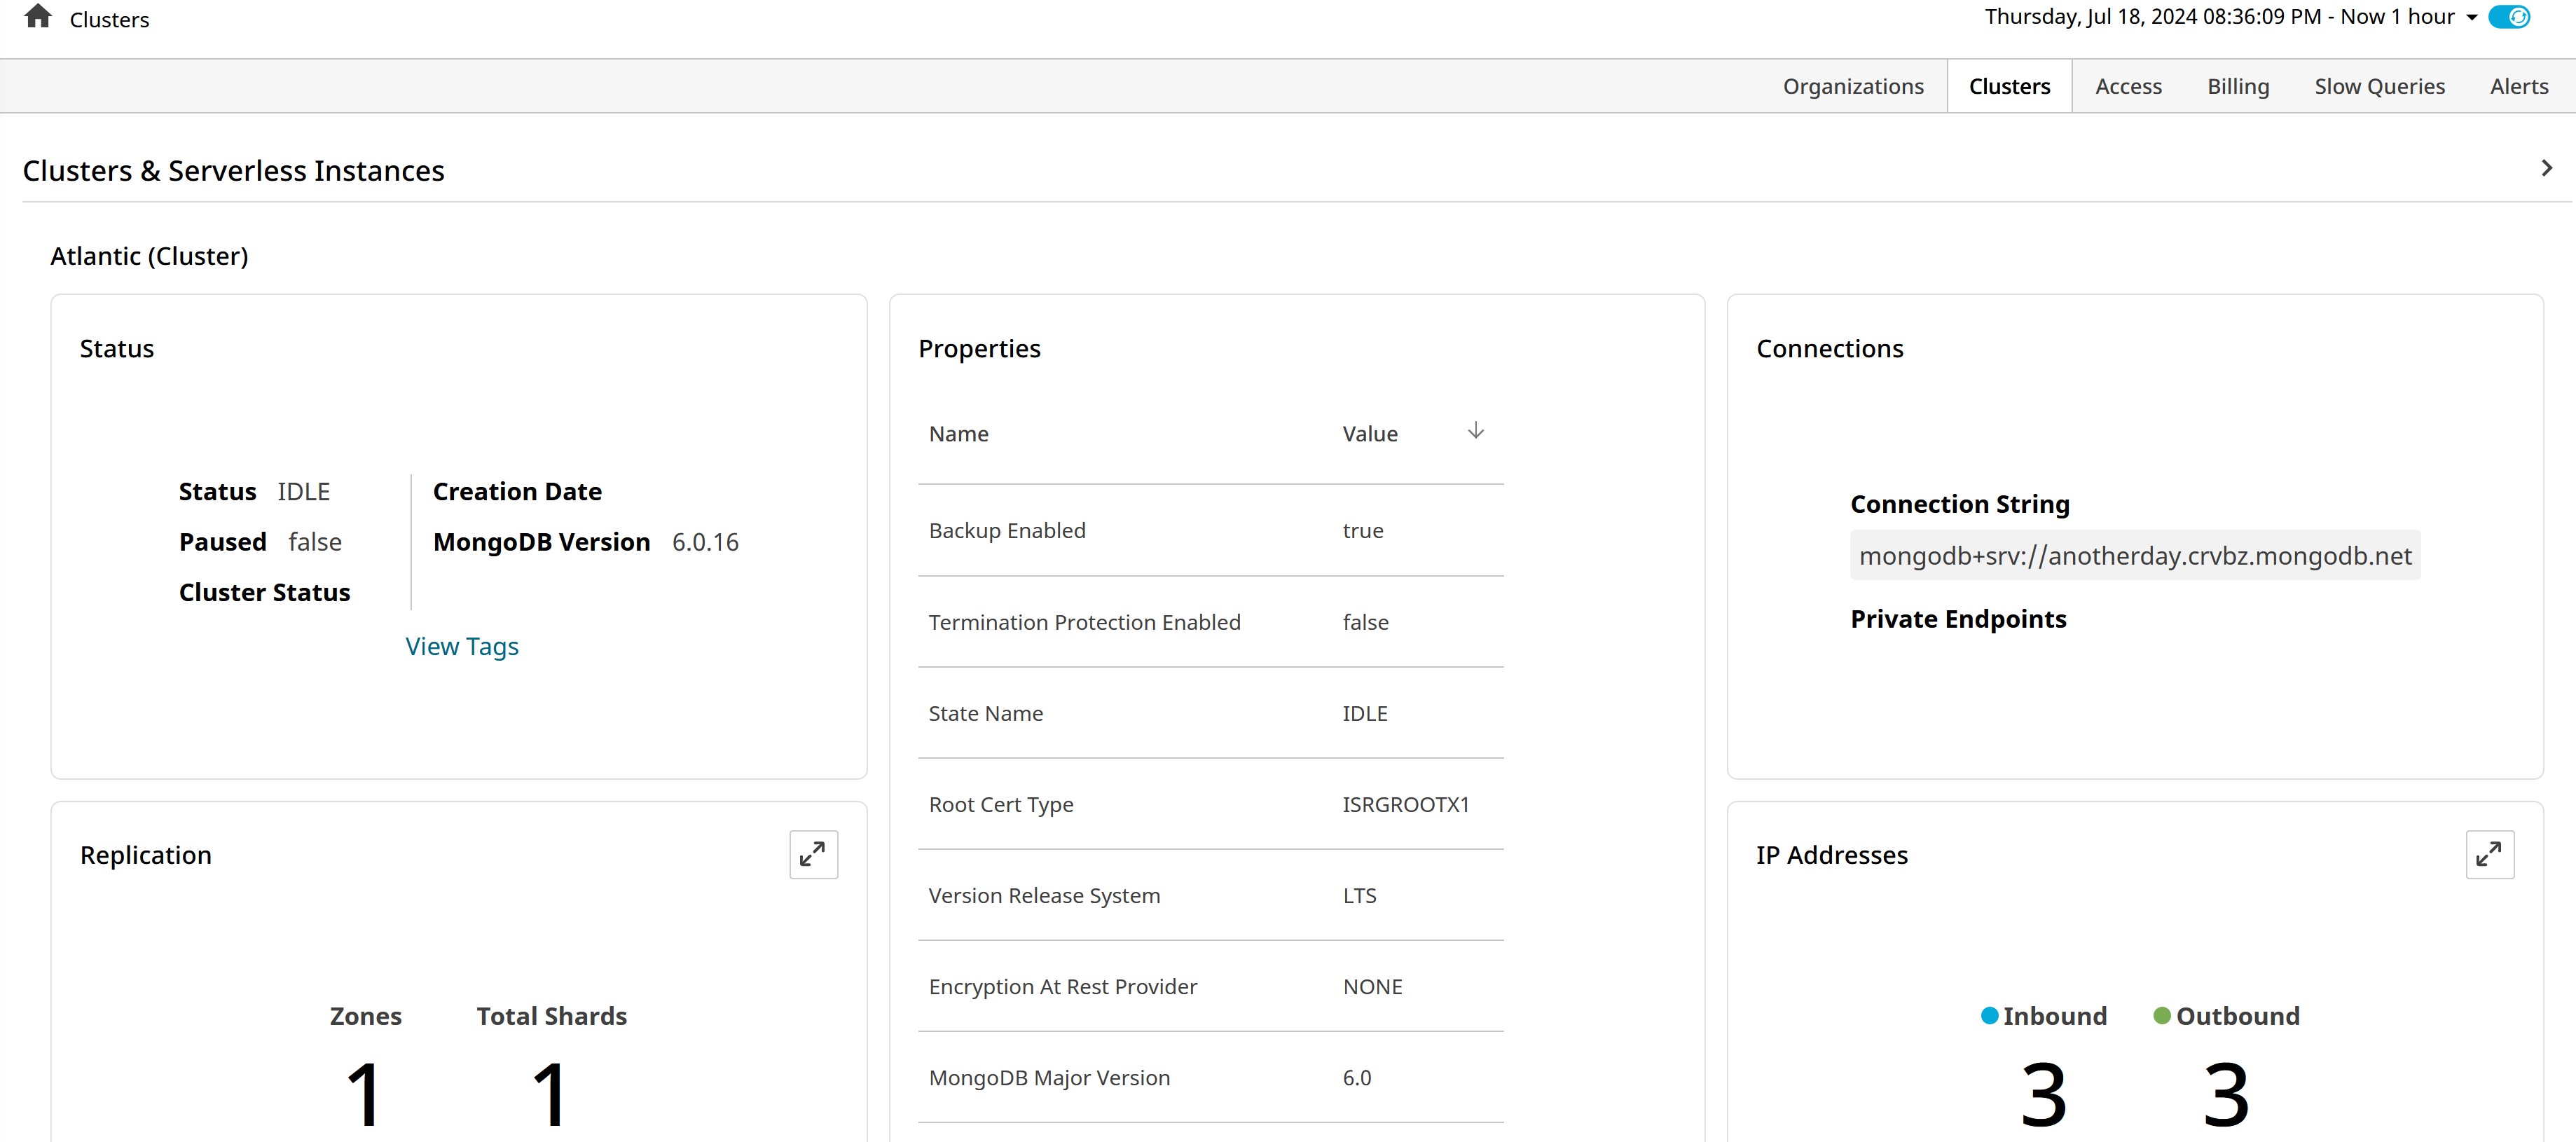2576x1142 pixels.
Task: Open the Organizations tab
Action: pos(1852,86)
